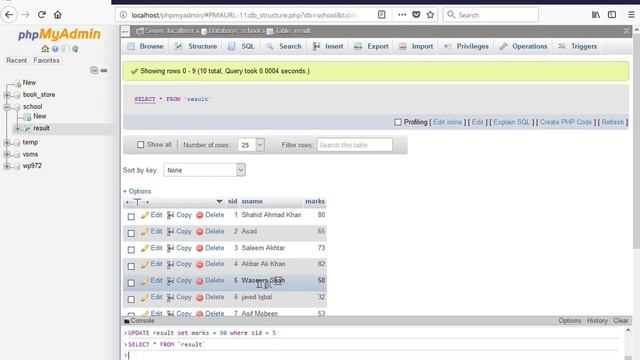The height and width of the screenshot is (360, 640).
Task: Click Copy icon for Waseem row
Action: [x=170, y=281]
